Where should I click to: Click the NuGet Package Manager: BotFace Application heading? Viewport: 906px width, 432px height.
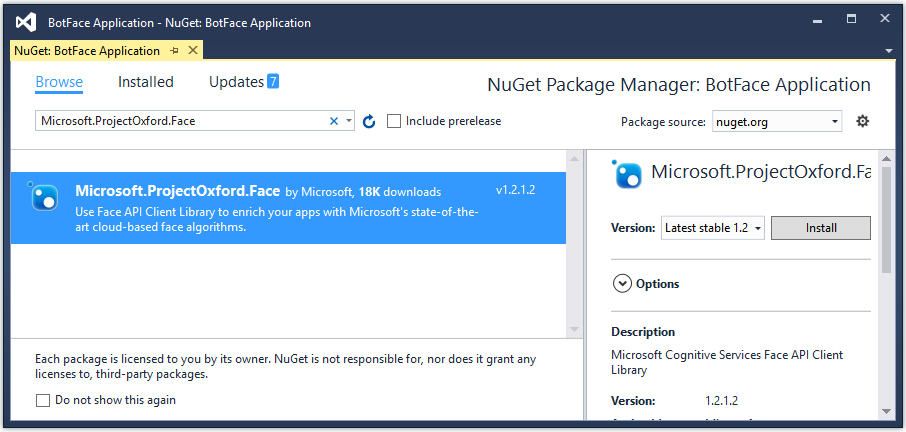(x=679, y=85)
